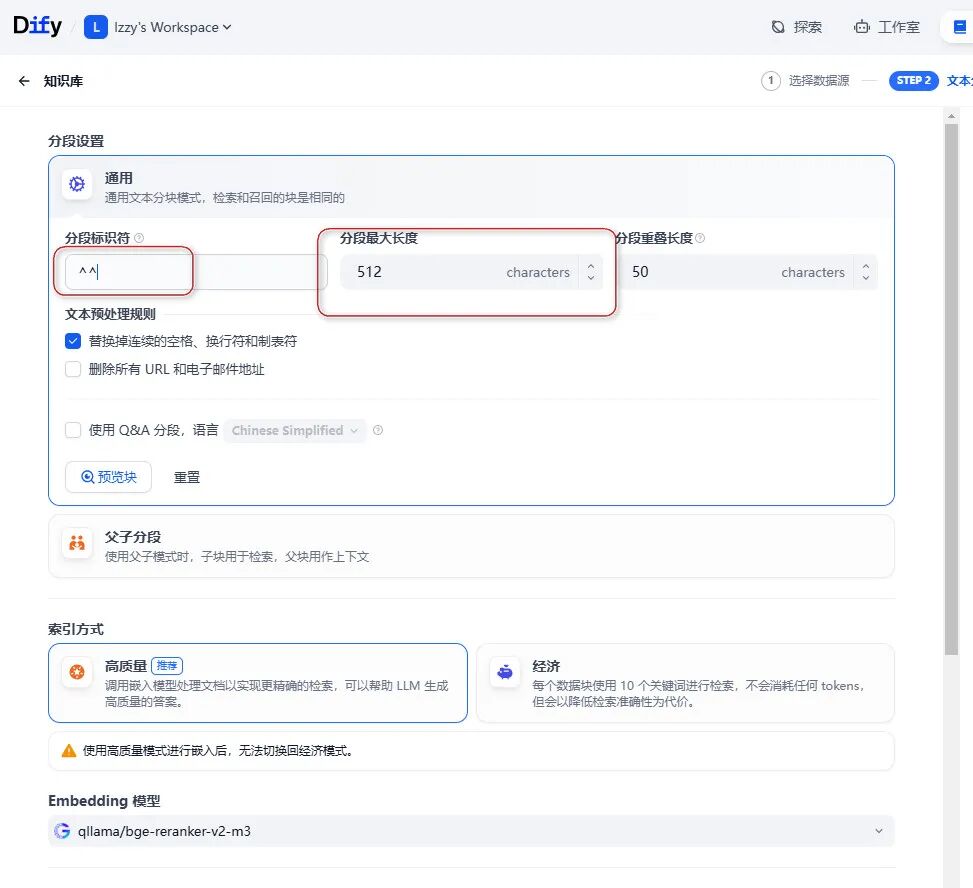The height and width of the screenshot is (888, 973).
Task: Increase 分段最大长度 with the up stepper
Action: [x=591, y=266]
